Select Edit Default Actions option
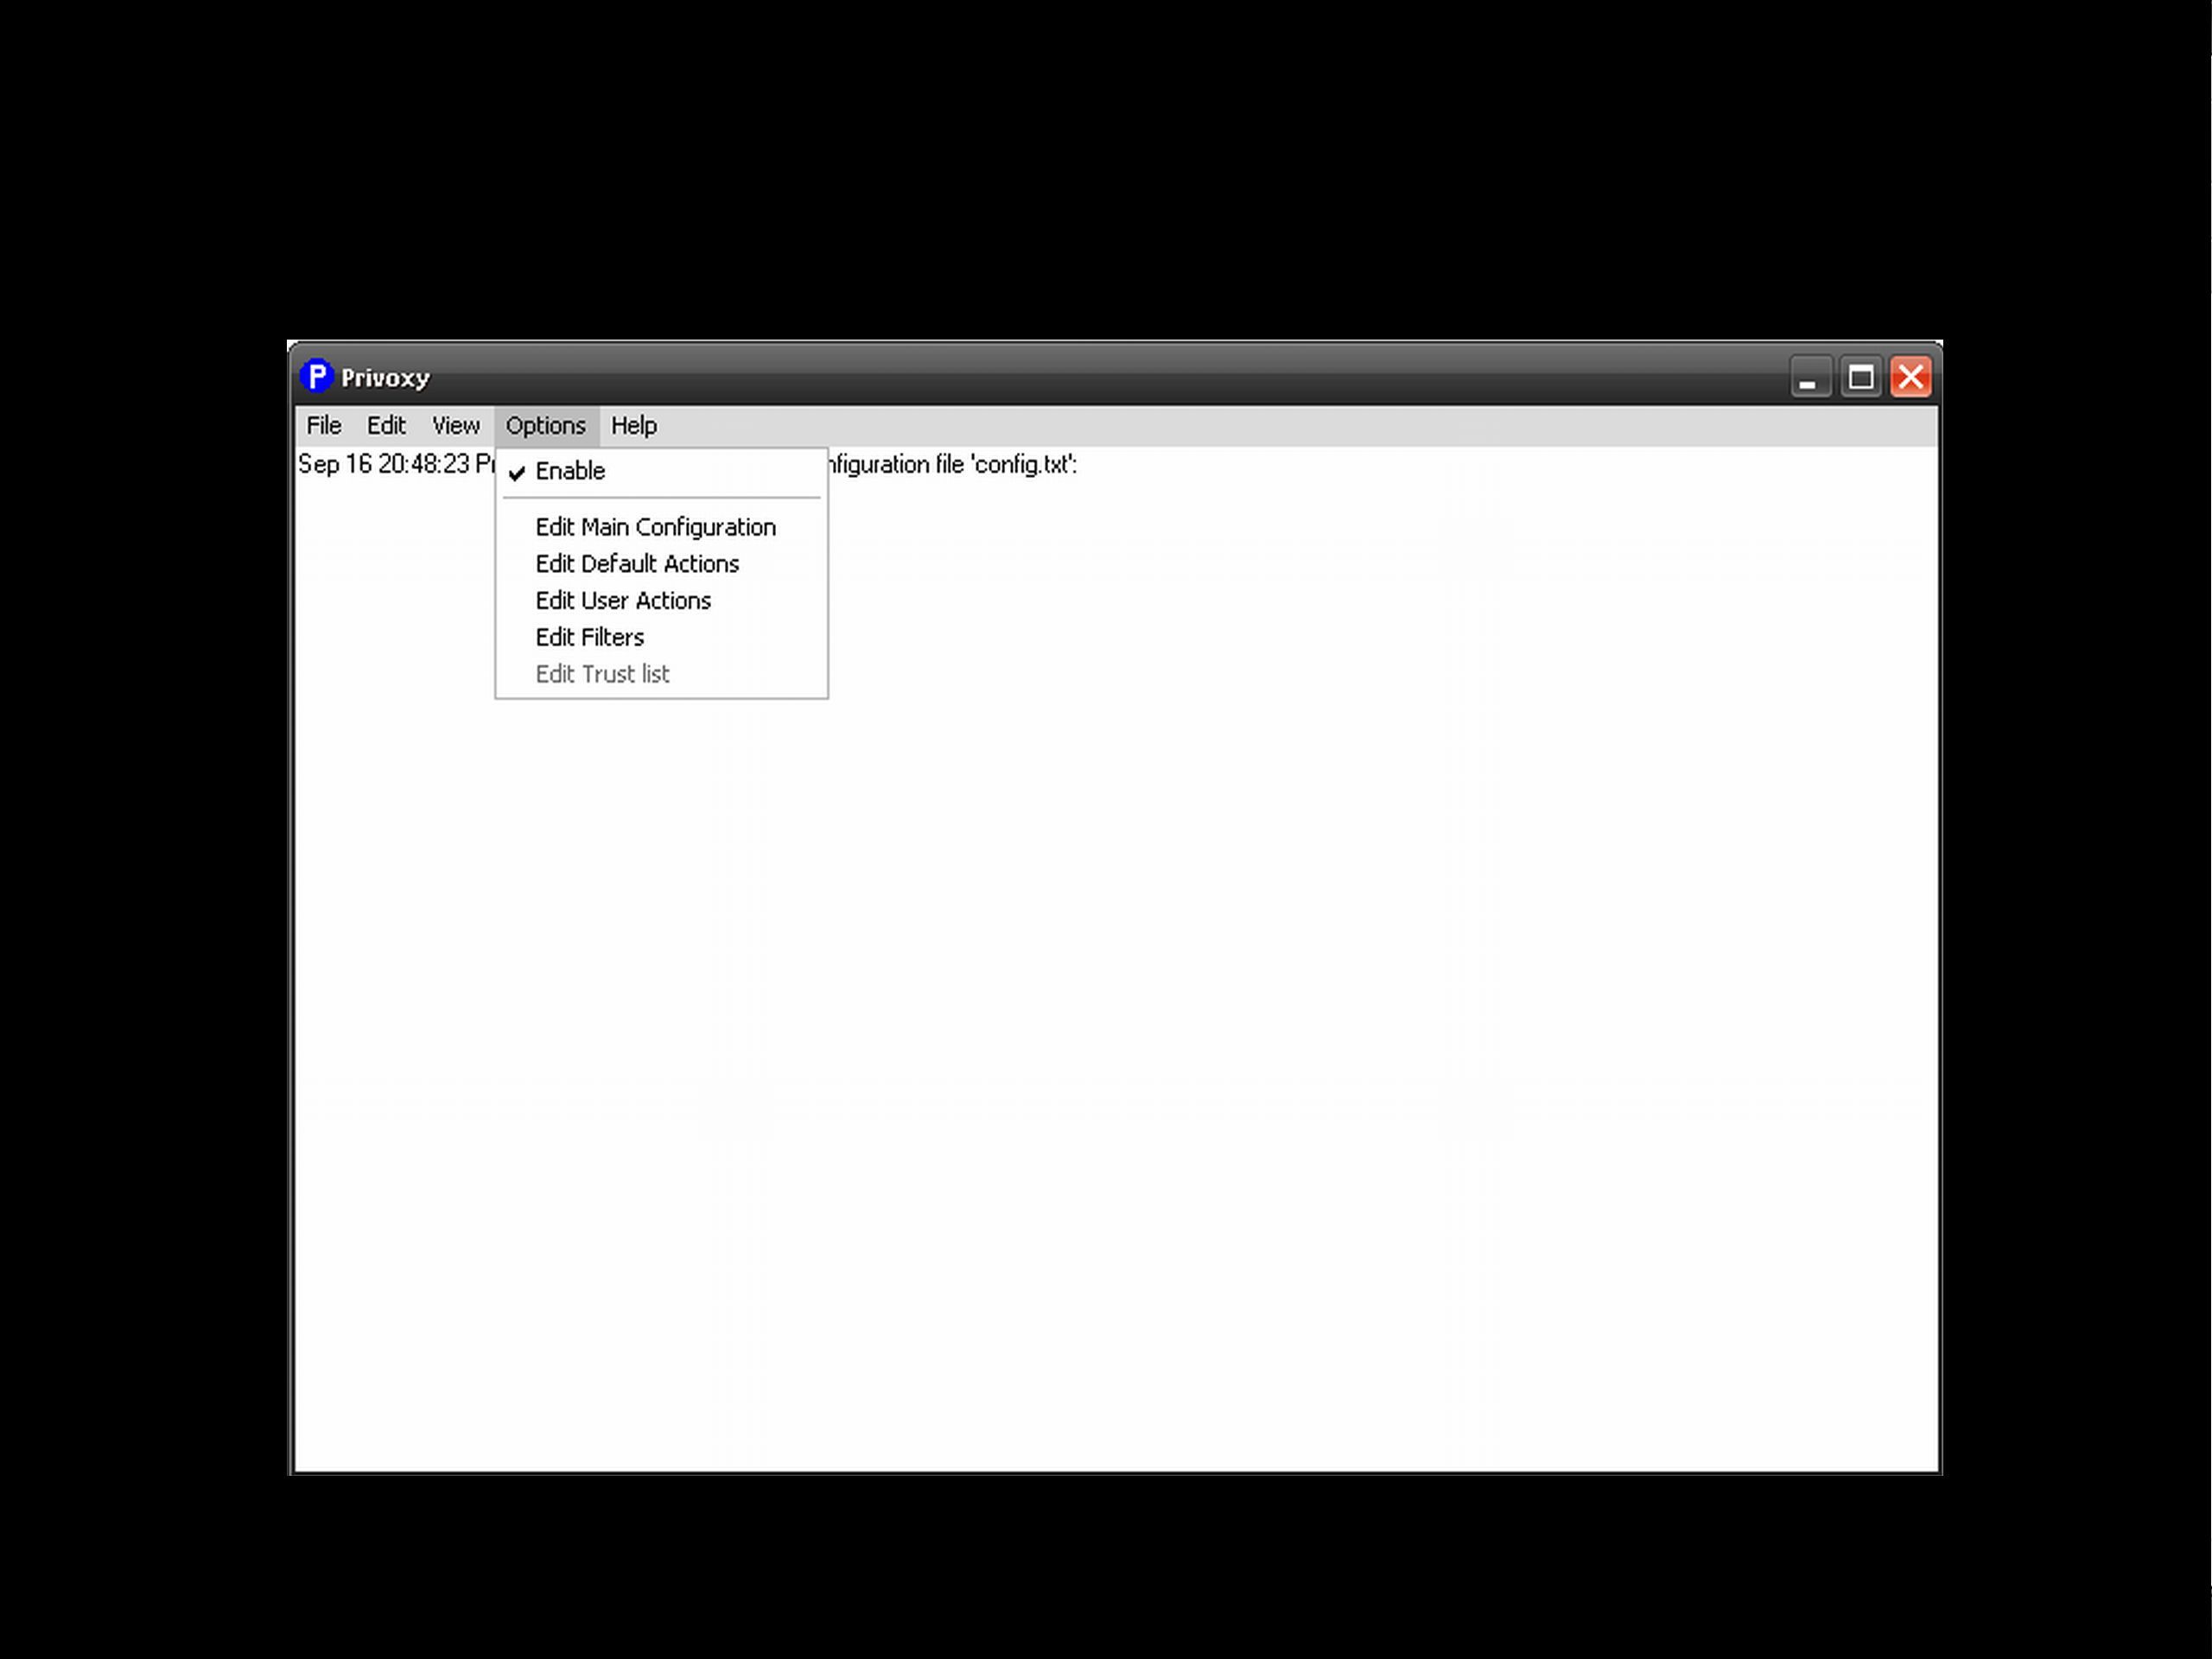This screenshot has height=1659, width=2212. (x=638, y=563)
